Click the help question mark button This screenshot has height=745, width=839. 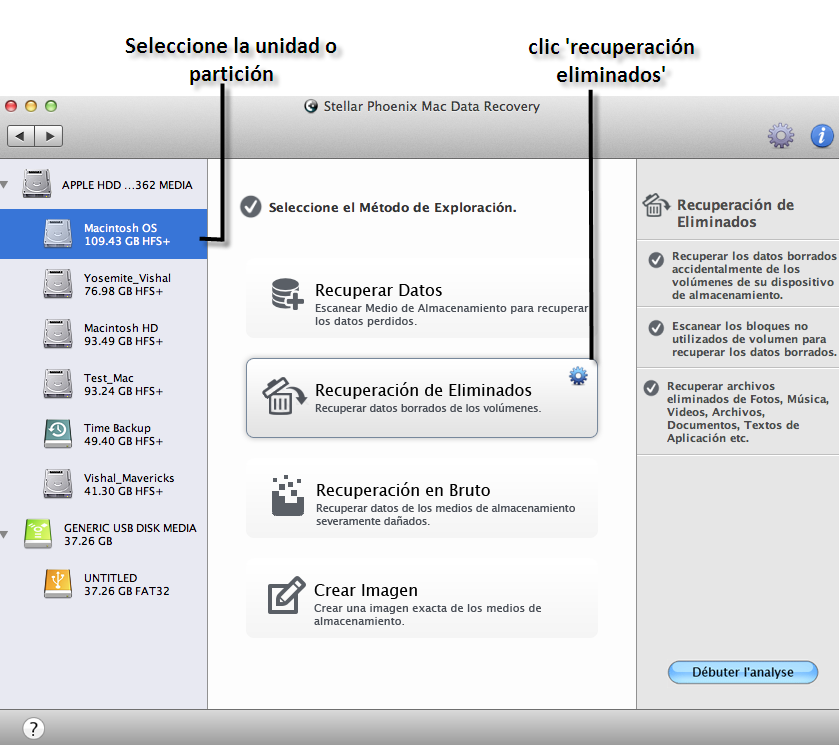click(x=33, y=728)
